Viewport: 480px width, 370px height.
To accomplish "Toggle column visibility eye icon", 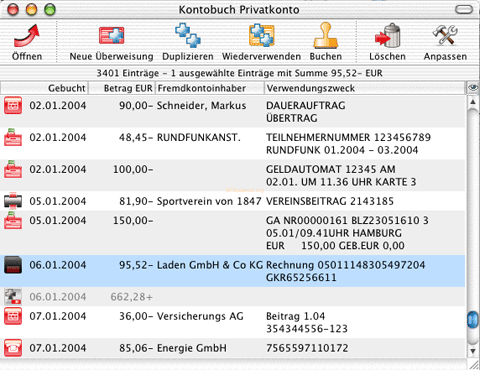I will coord(473,88).
